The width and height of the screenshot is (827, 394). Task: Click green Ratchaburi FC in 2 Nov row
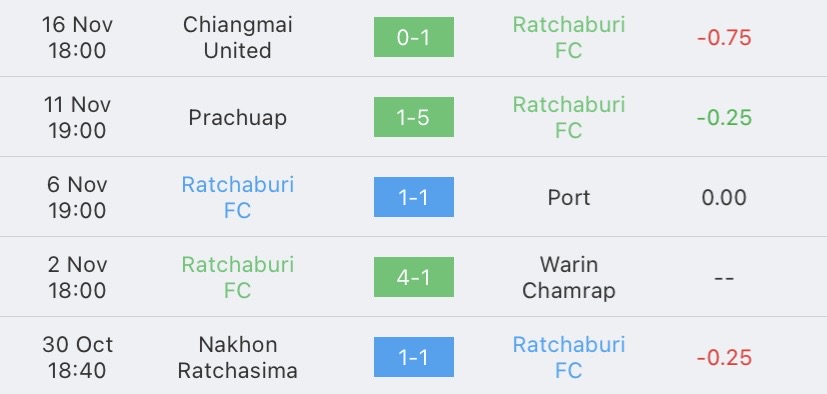click(x=237, y=277)
